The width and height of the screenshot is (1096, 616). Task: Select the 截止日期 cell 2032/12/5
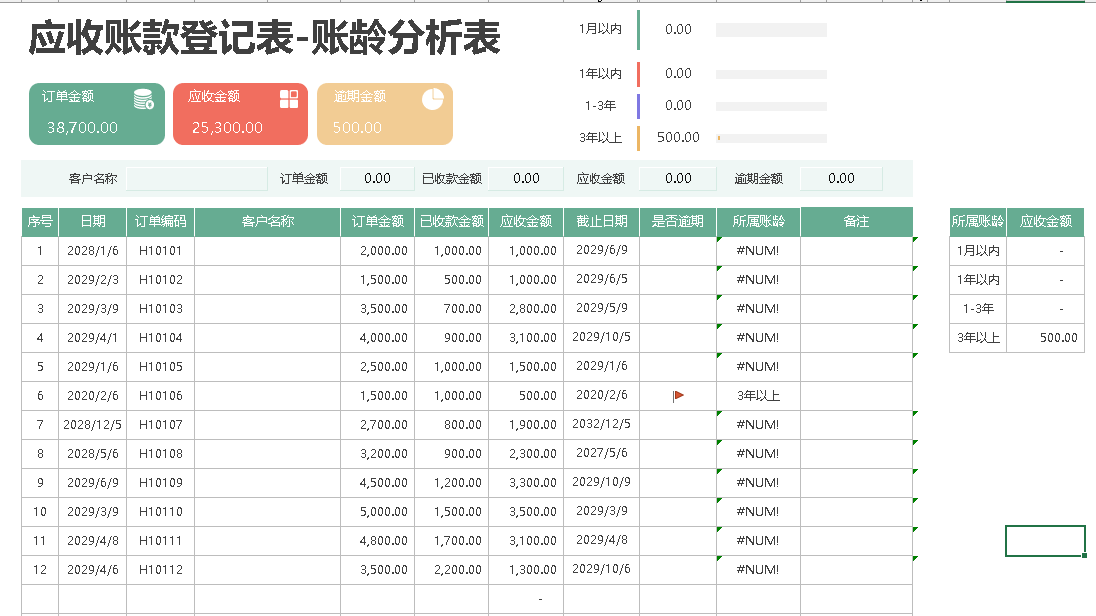tap(601, 424)
